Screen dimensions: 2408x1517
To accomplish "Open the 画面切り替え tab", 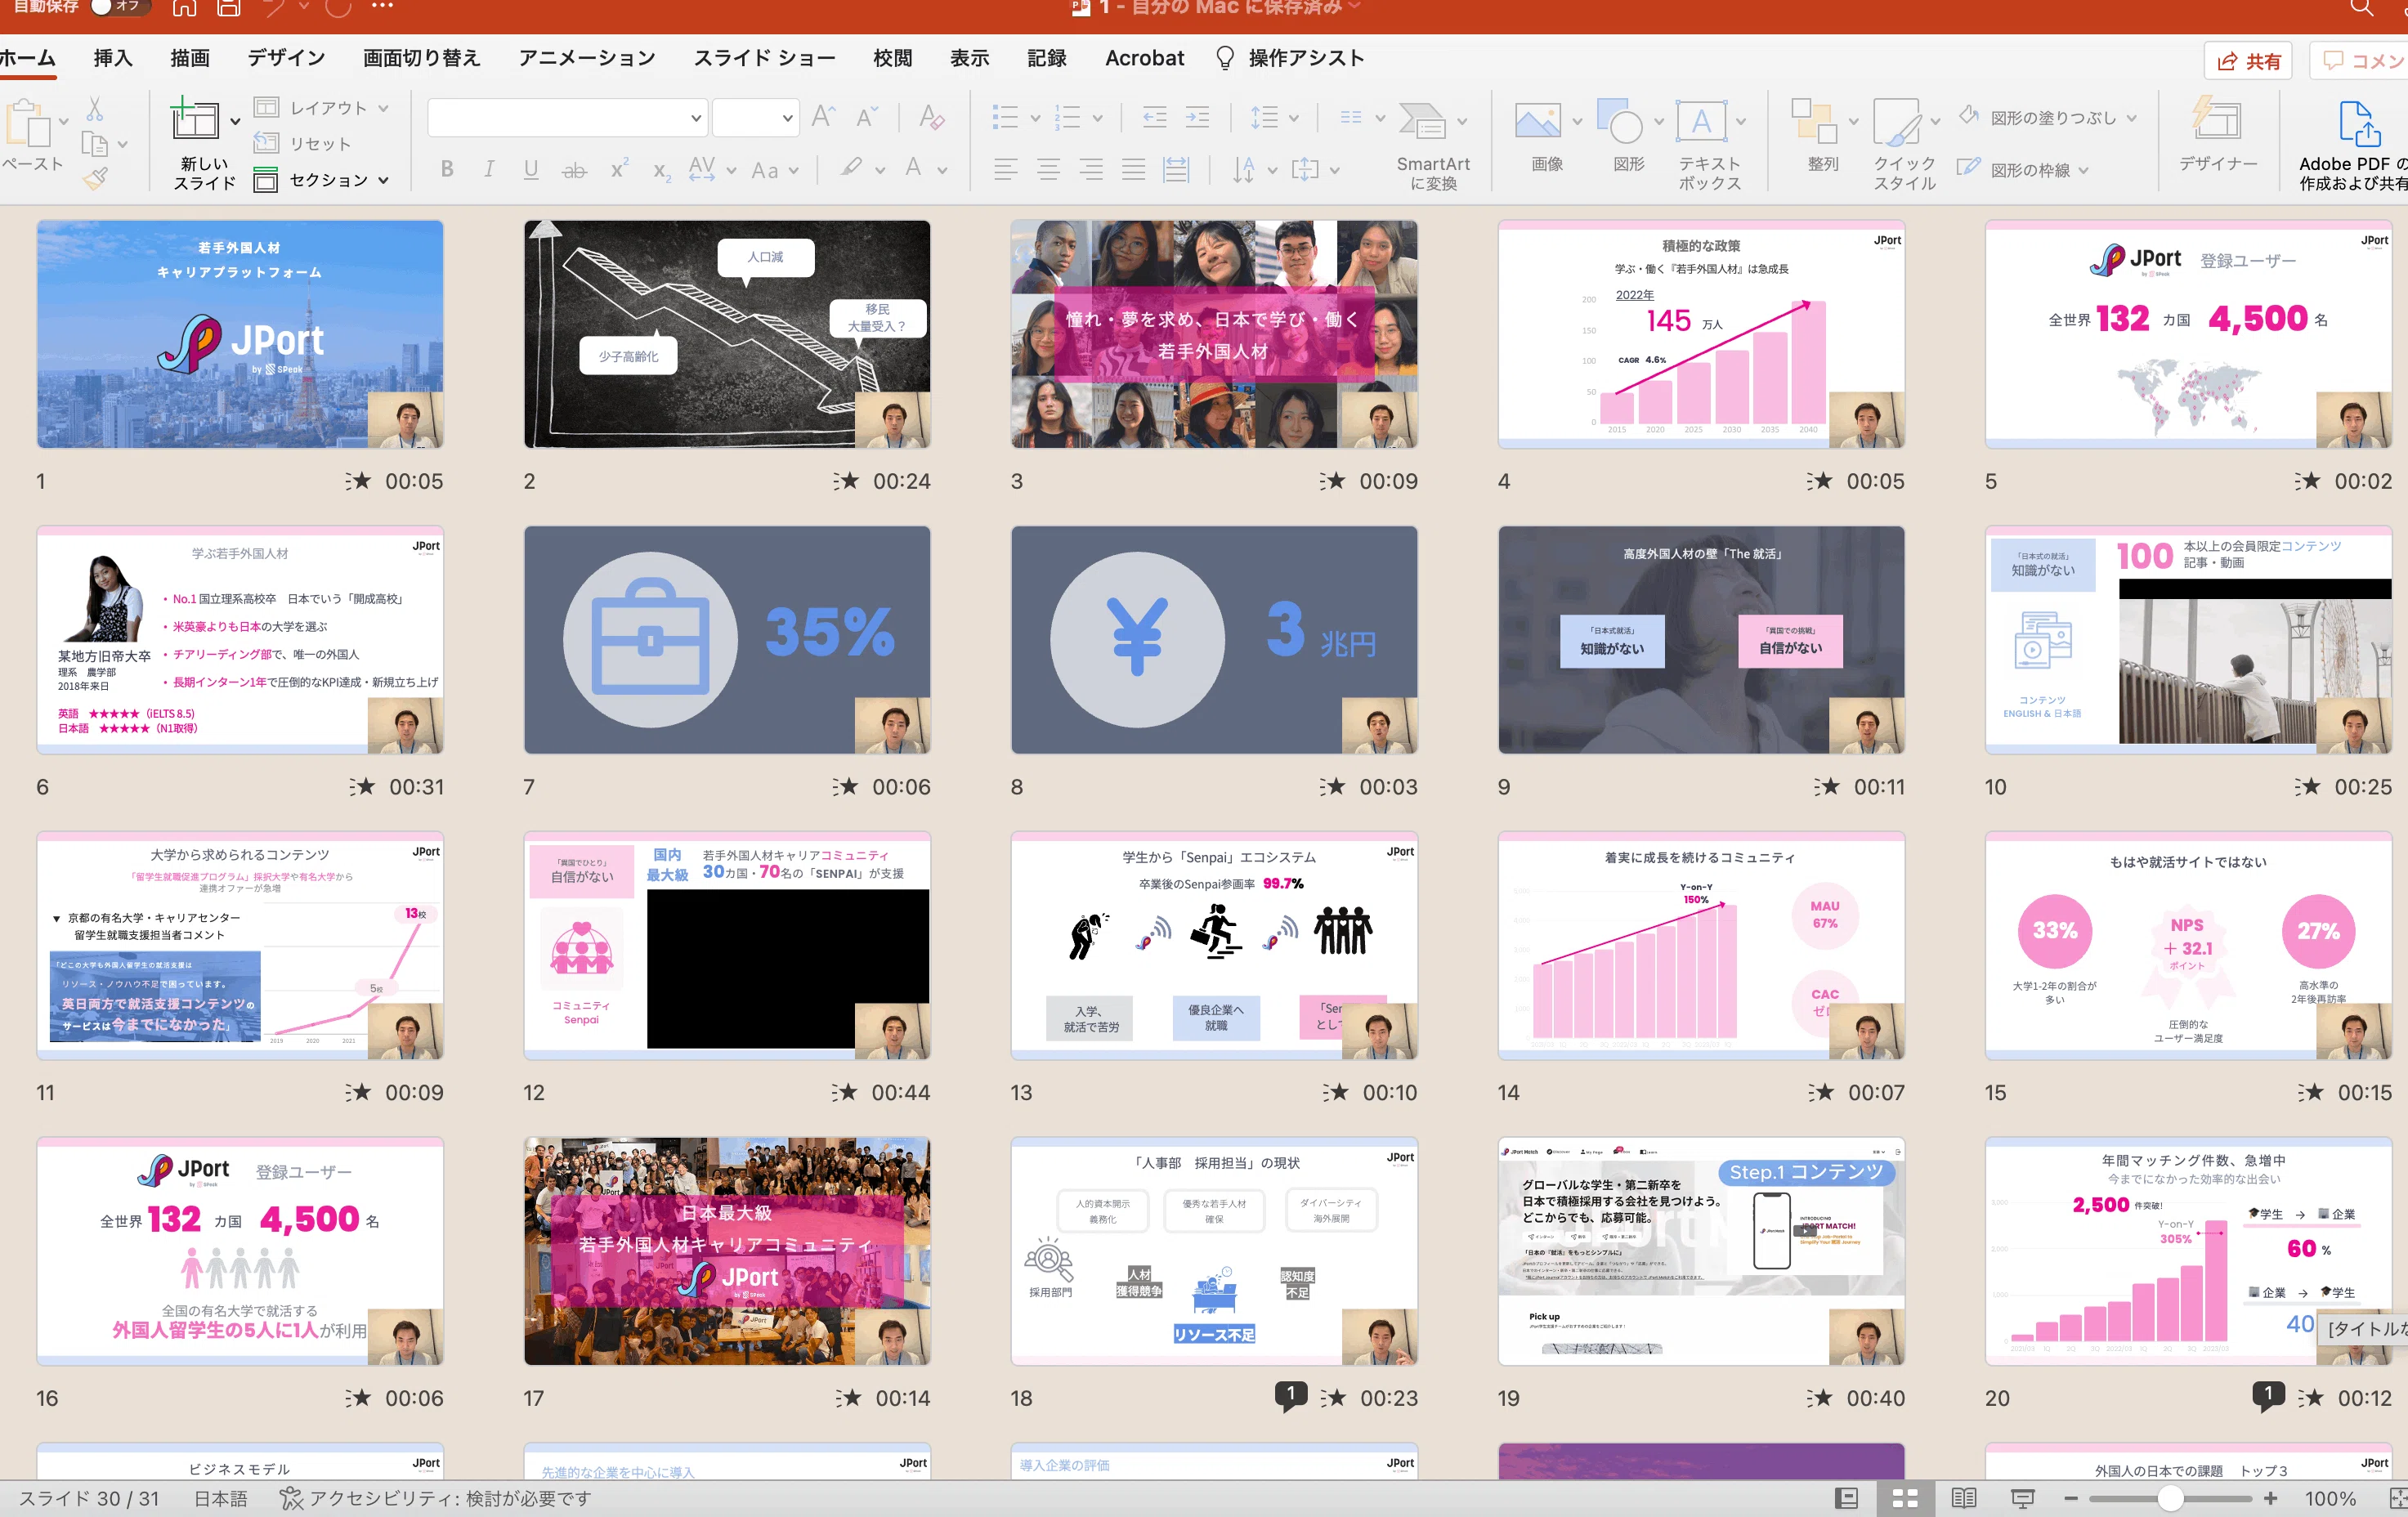I will tap(421, 58).
